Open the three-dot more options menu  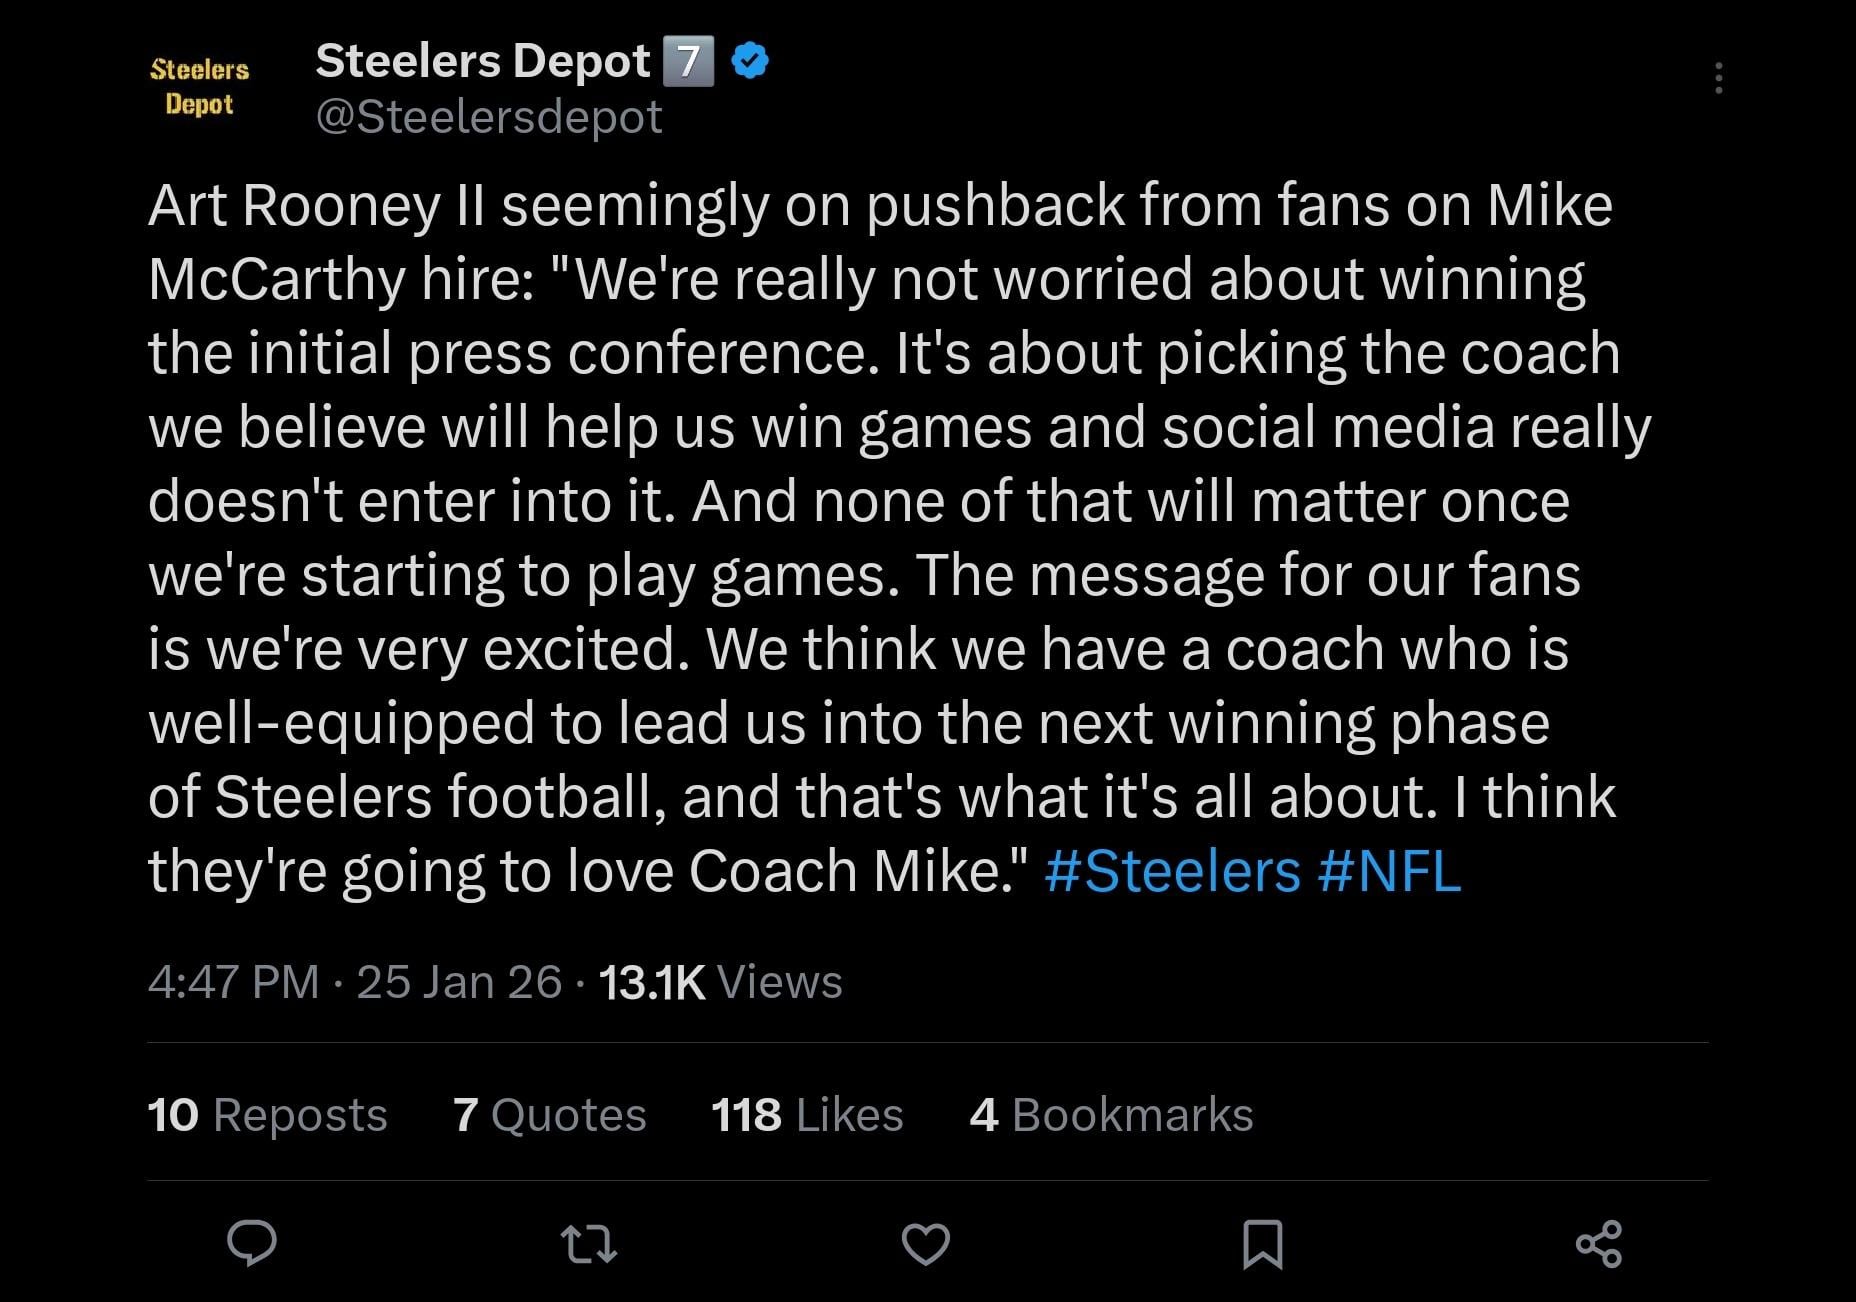point(1718,78)
